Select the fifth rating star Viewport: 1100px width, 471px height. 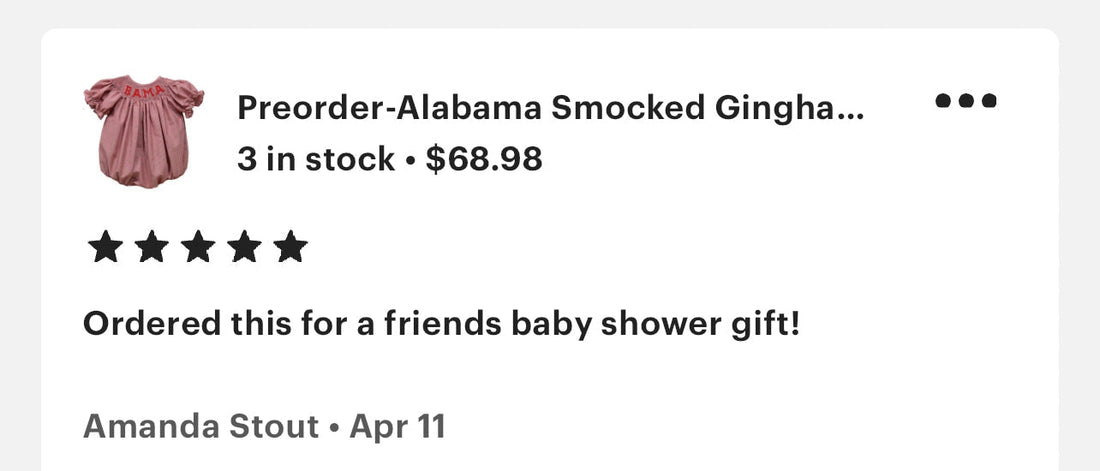pos(290,247)
